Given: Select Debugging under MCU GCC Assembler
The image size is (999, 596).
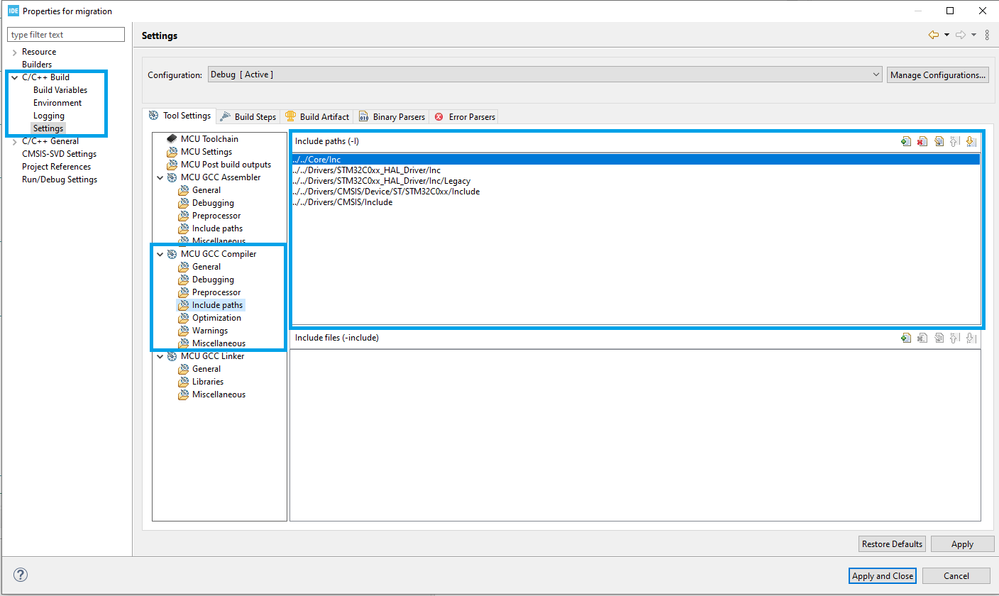Looking at the screenshot, I should (213, 203).
